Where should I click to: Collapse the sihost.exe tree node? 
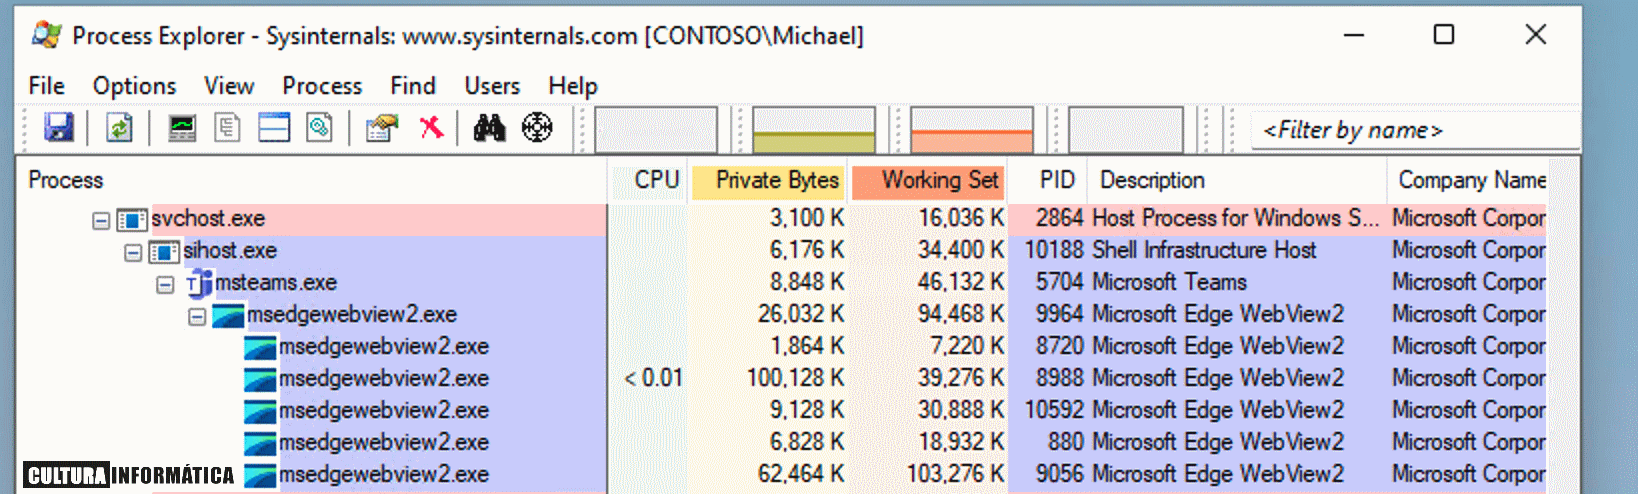(133, 252)
